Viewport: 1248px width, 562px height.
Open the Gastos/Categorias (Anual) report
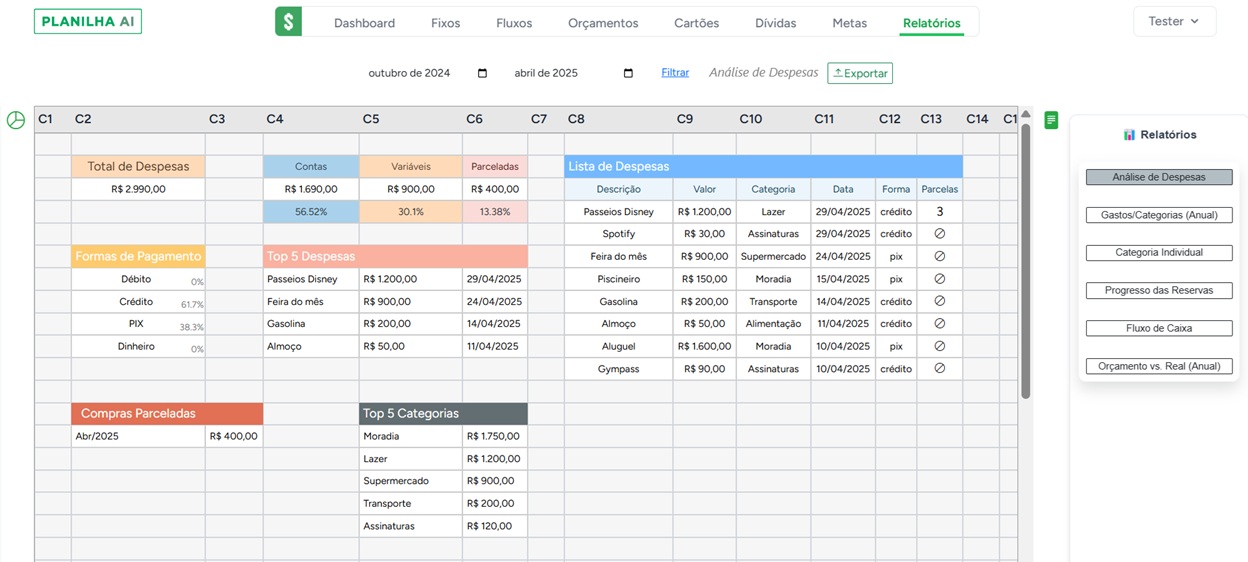(1159, 215)
